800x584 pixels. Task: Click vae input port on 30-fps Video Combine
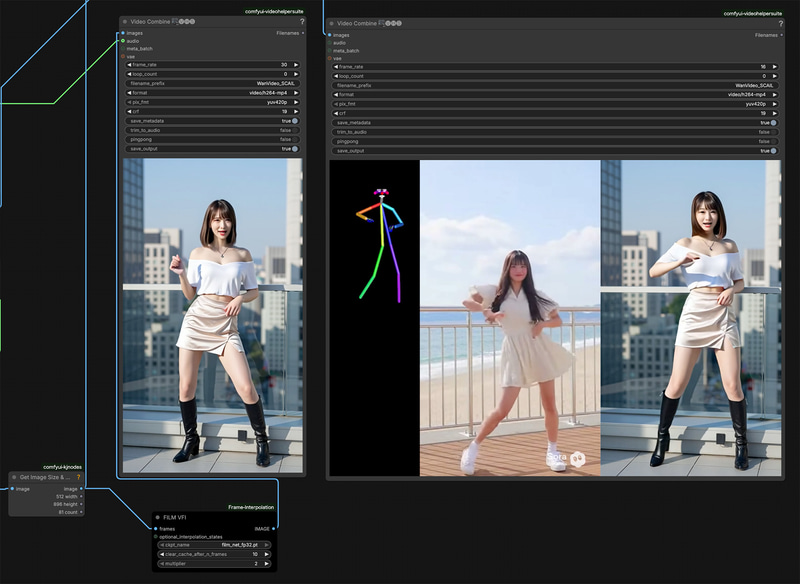(123, 57)
